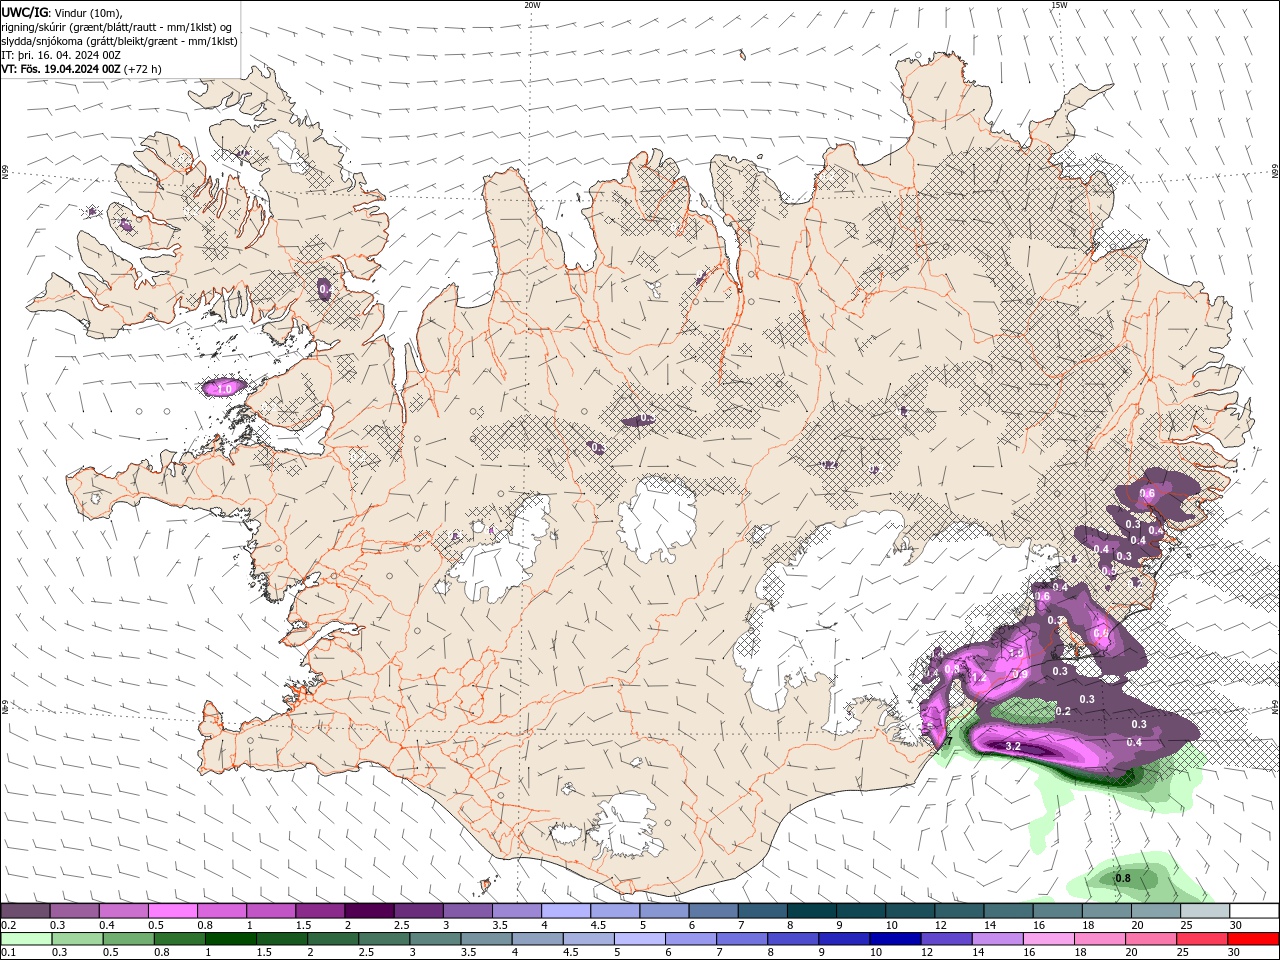Click the '0.8' value on the green rain patch
Viewport: 1280px width, 960px height.
pyautogui.click(x=1122, y=878)
